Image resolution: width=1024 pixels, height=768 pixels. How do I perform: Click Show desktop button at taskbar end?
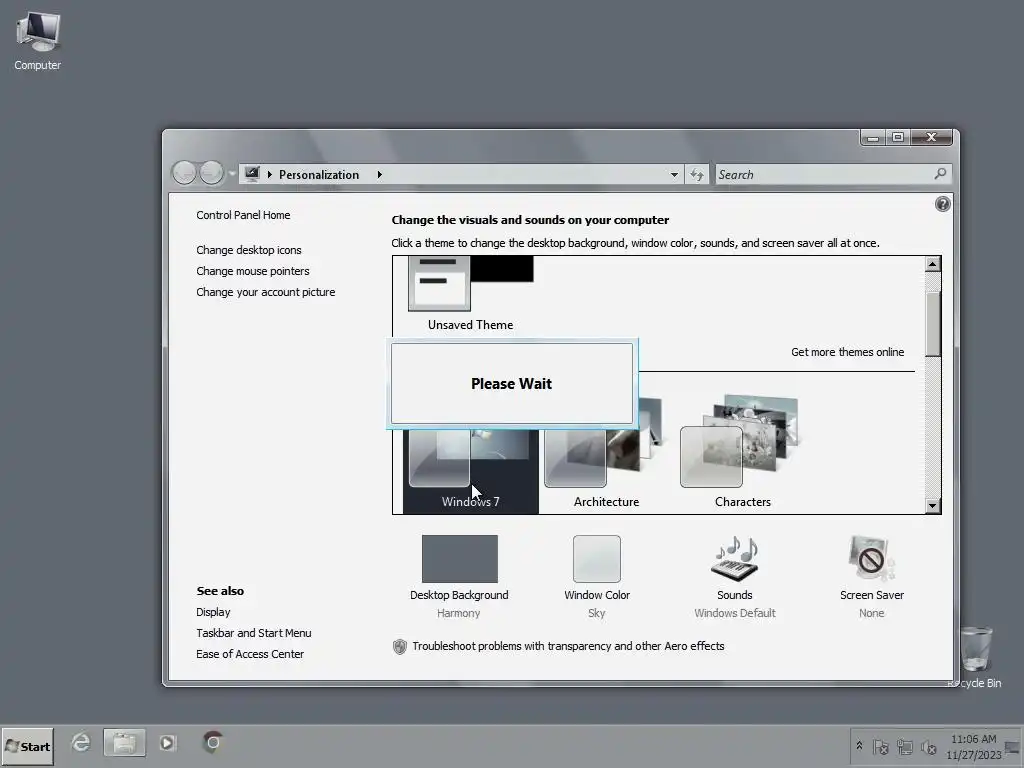(x=1014, y=746)
